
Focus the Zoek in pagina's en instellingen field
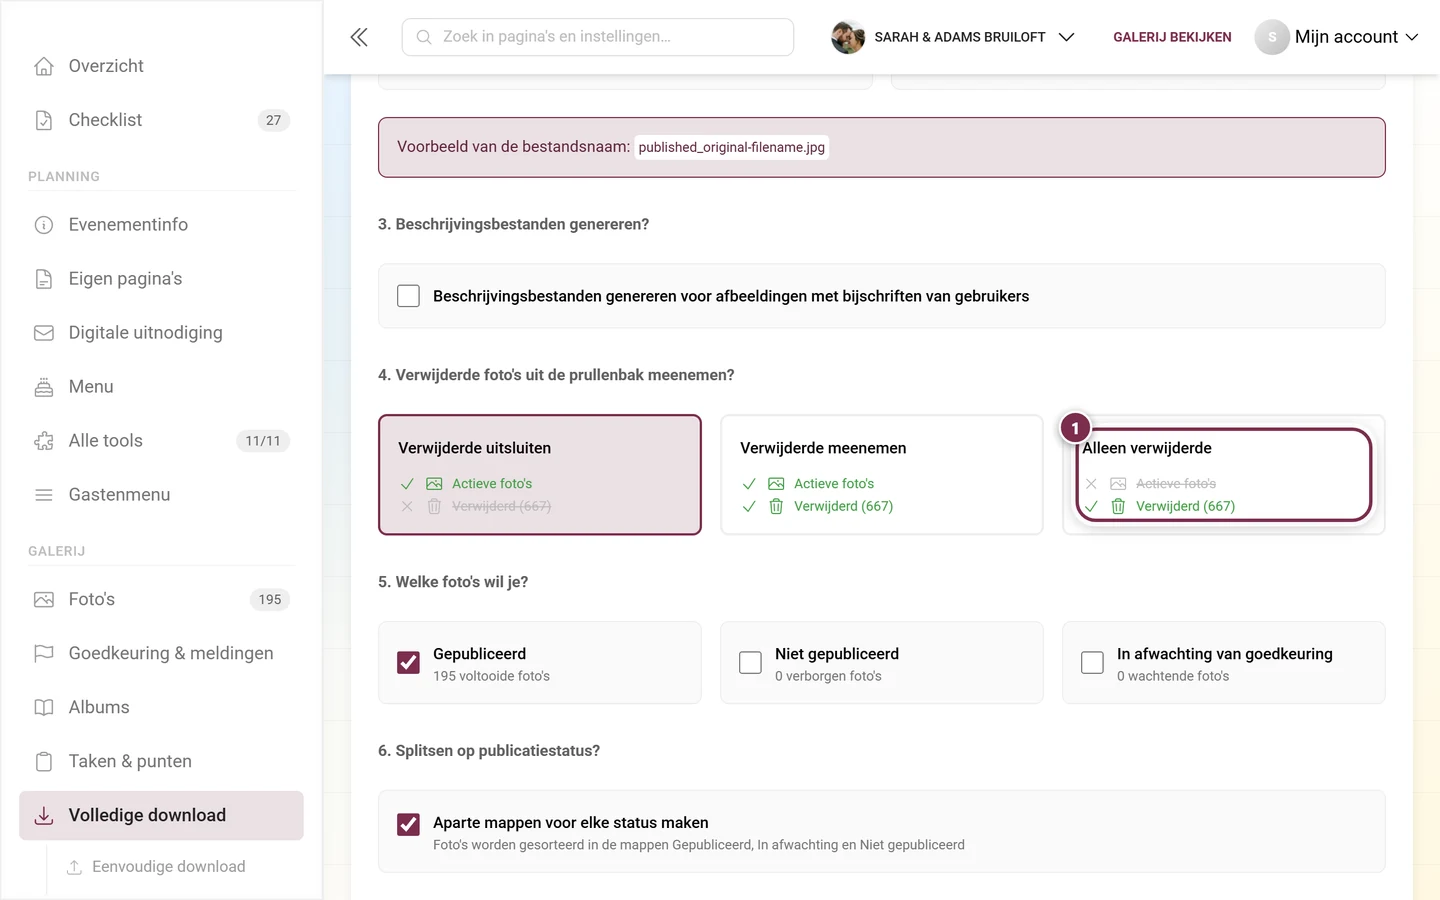(598, 37)
